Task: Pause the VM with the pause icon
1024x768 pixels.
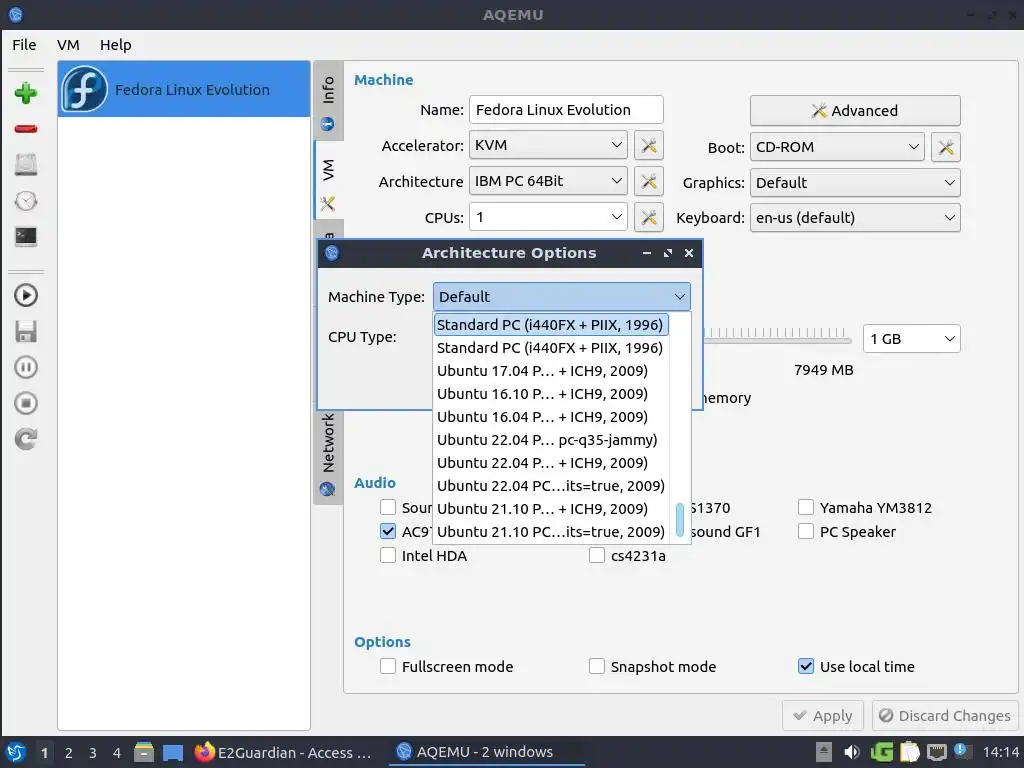Action: (25, 367)
